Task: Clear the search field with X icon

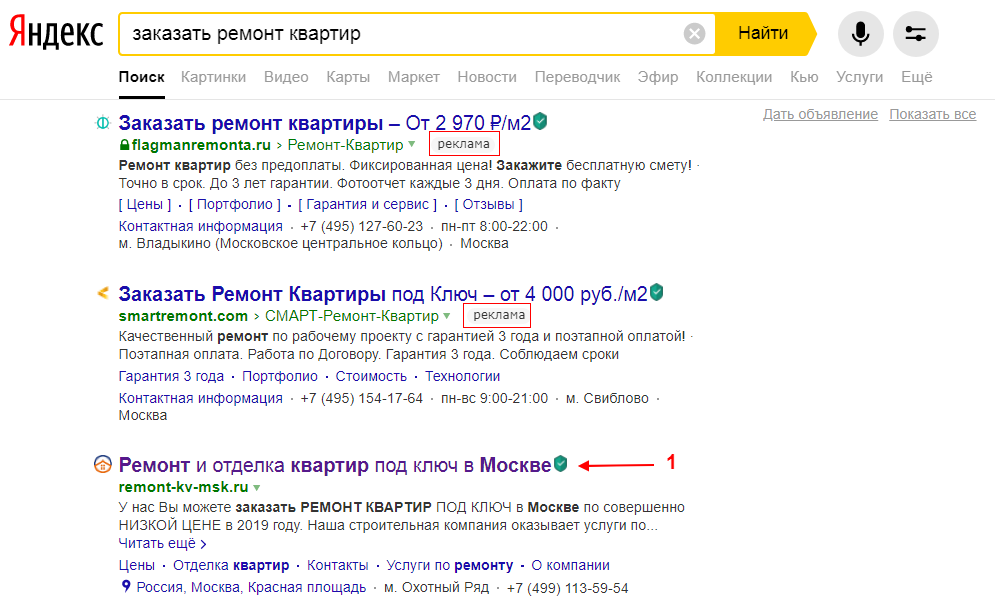Action: coord(694,34)
